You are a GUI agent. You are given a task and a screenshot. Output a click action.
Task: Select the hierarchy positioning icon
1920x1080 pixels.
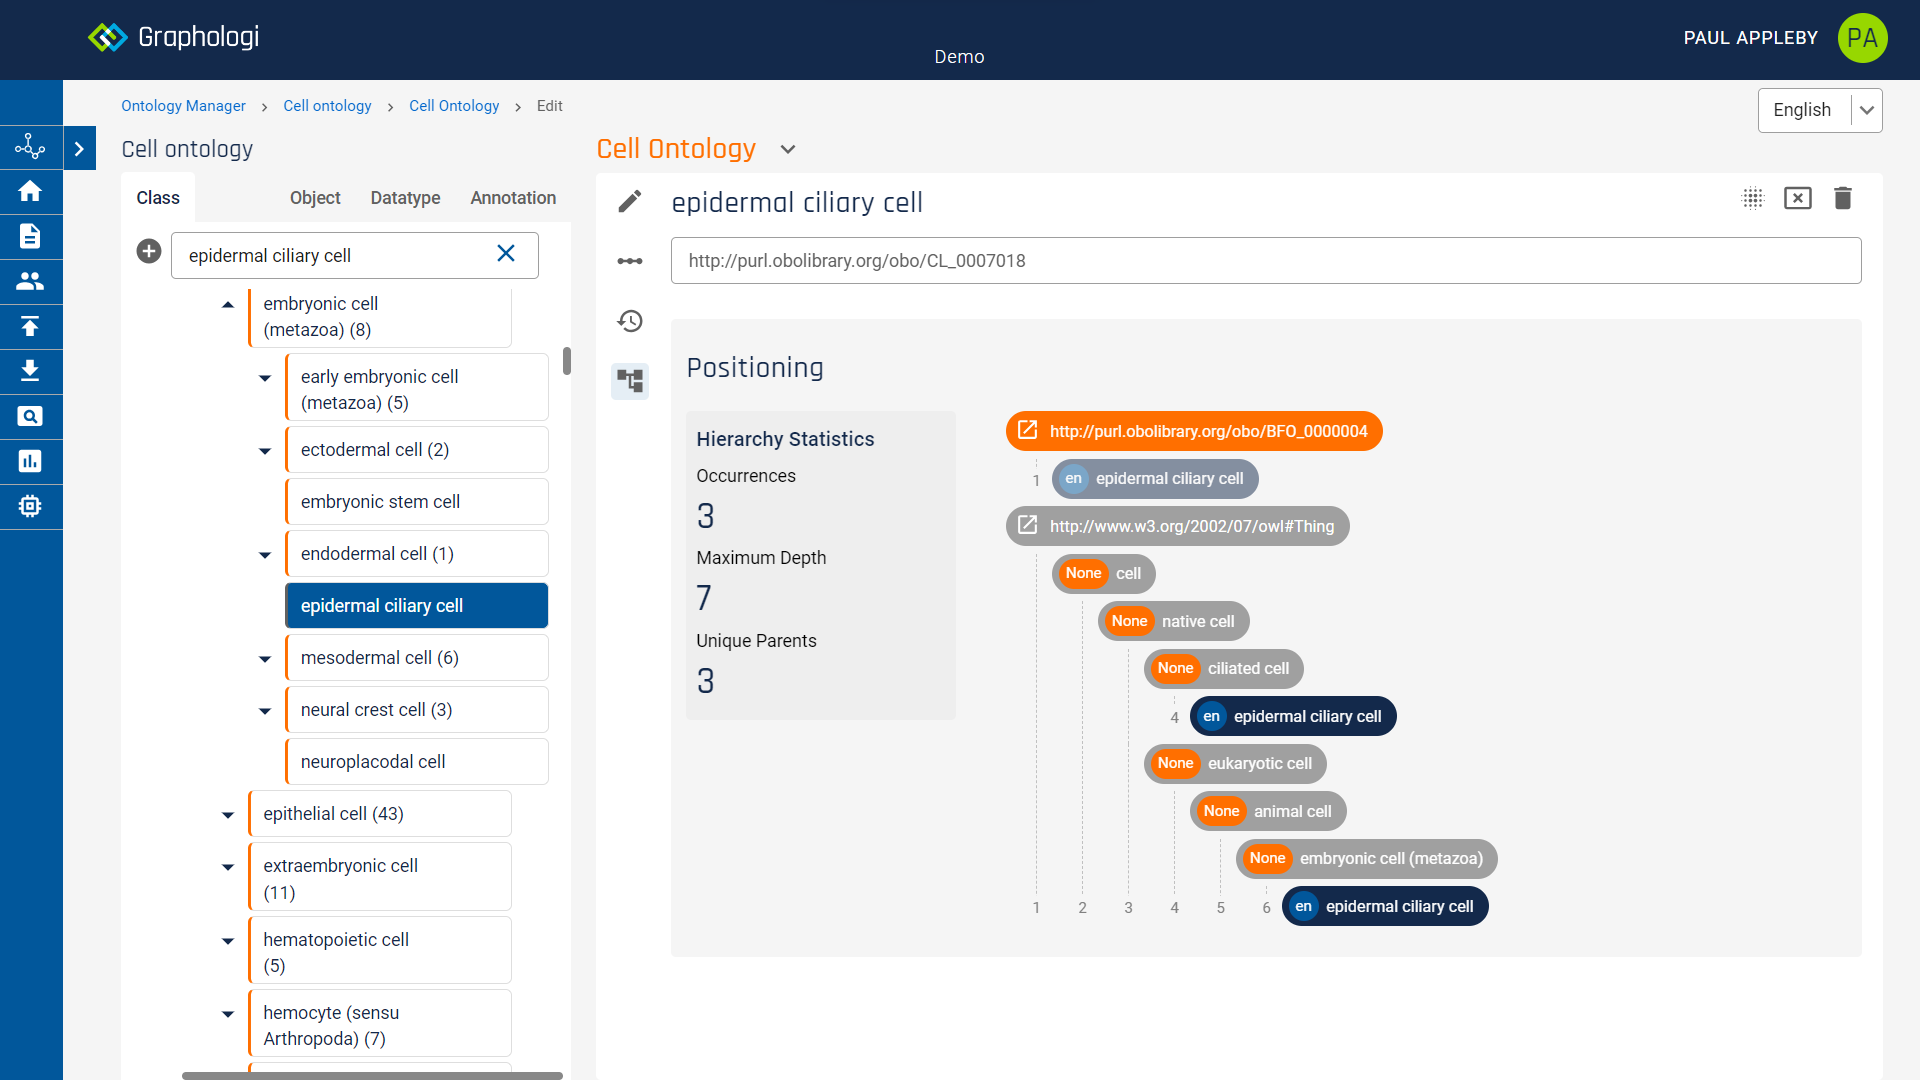630,381
